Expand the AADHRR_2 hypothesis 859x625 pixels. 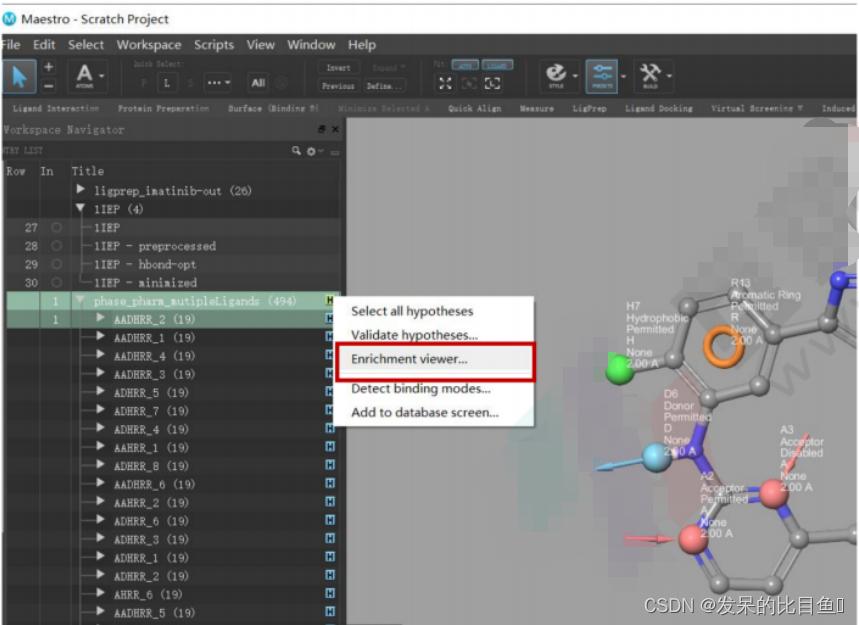[x=100, y=318]
